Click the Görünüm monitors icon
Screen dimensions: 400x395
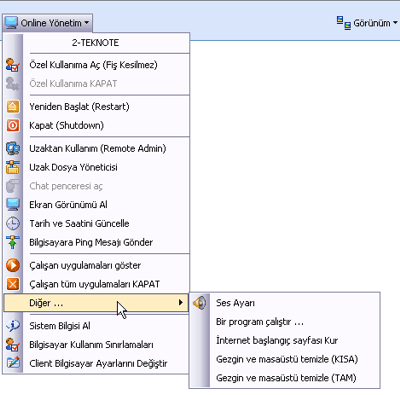coord(343,23)
